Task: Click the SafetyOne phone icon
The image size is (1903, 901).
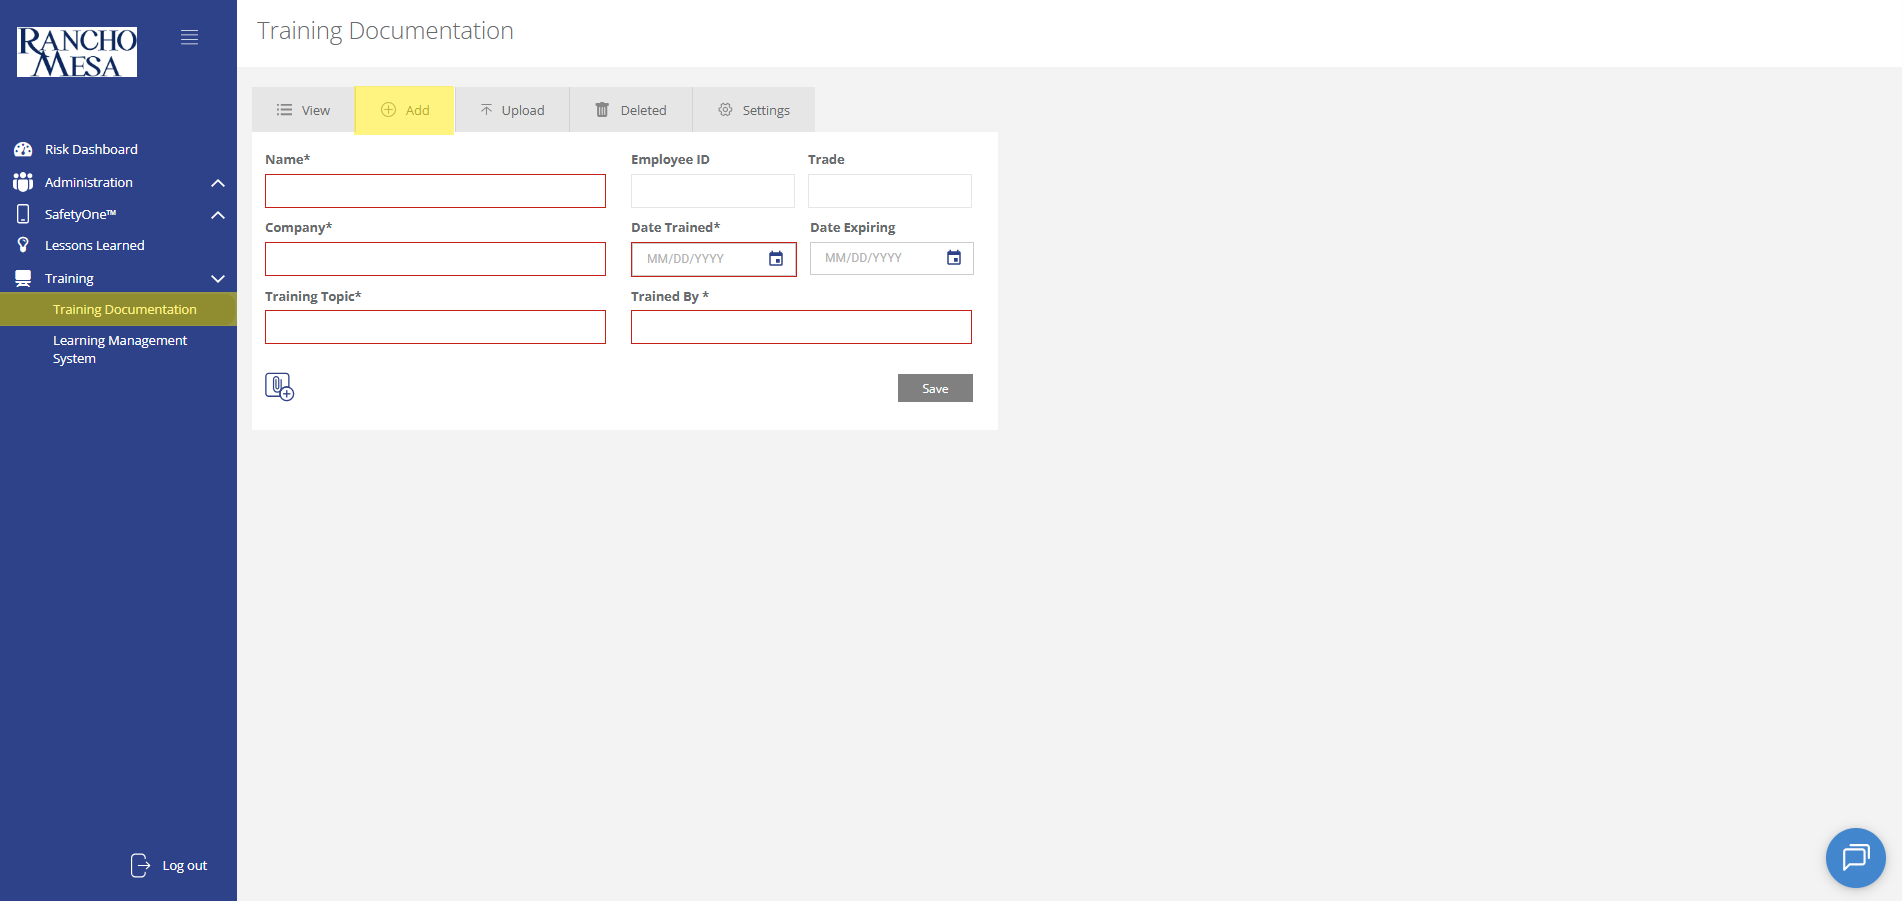Action: (x=23, y=214)
